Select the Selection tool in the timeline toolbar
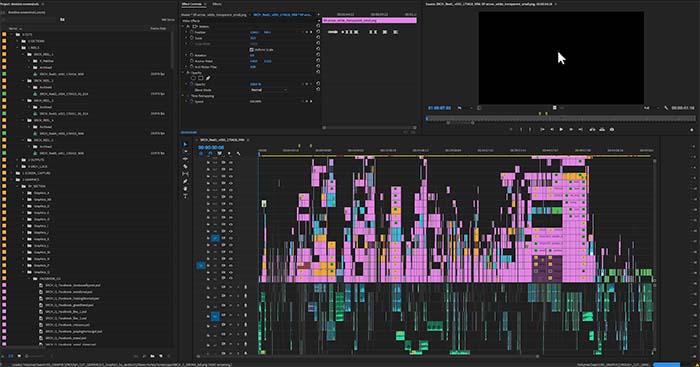The width and height of the screenshot is (700, 367). 185,144
